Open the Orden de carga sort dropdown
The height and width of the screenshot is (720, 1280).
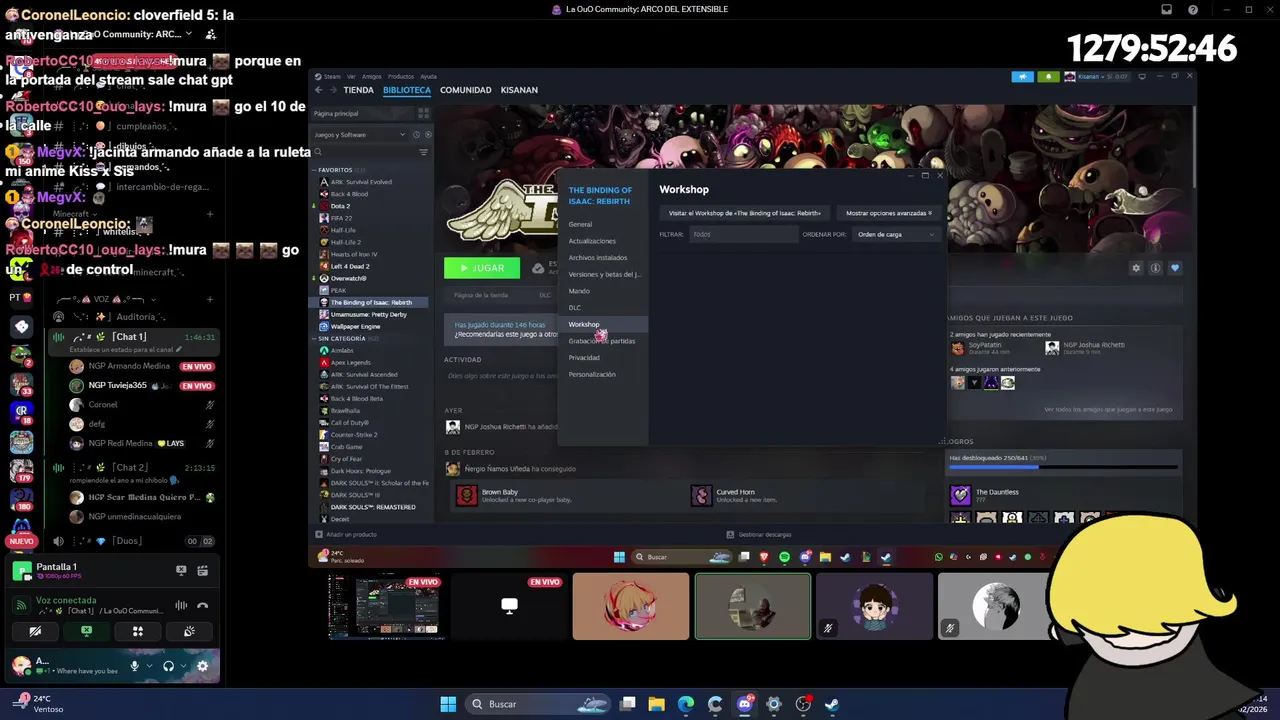[x=896, y=234]
